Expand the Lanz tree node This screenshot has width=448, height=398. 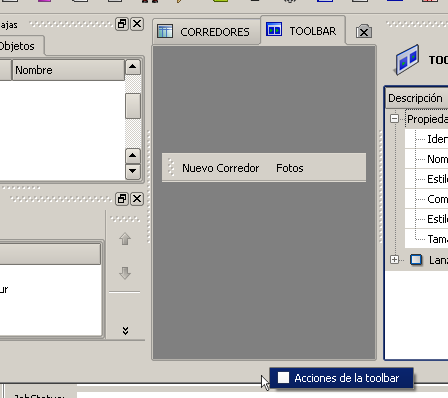394,260
